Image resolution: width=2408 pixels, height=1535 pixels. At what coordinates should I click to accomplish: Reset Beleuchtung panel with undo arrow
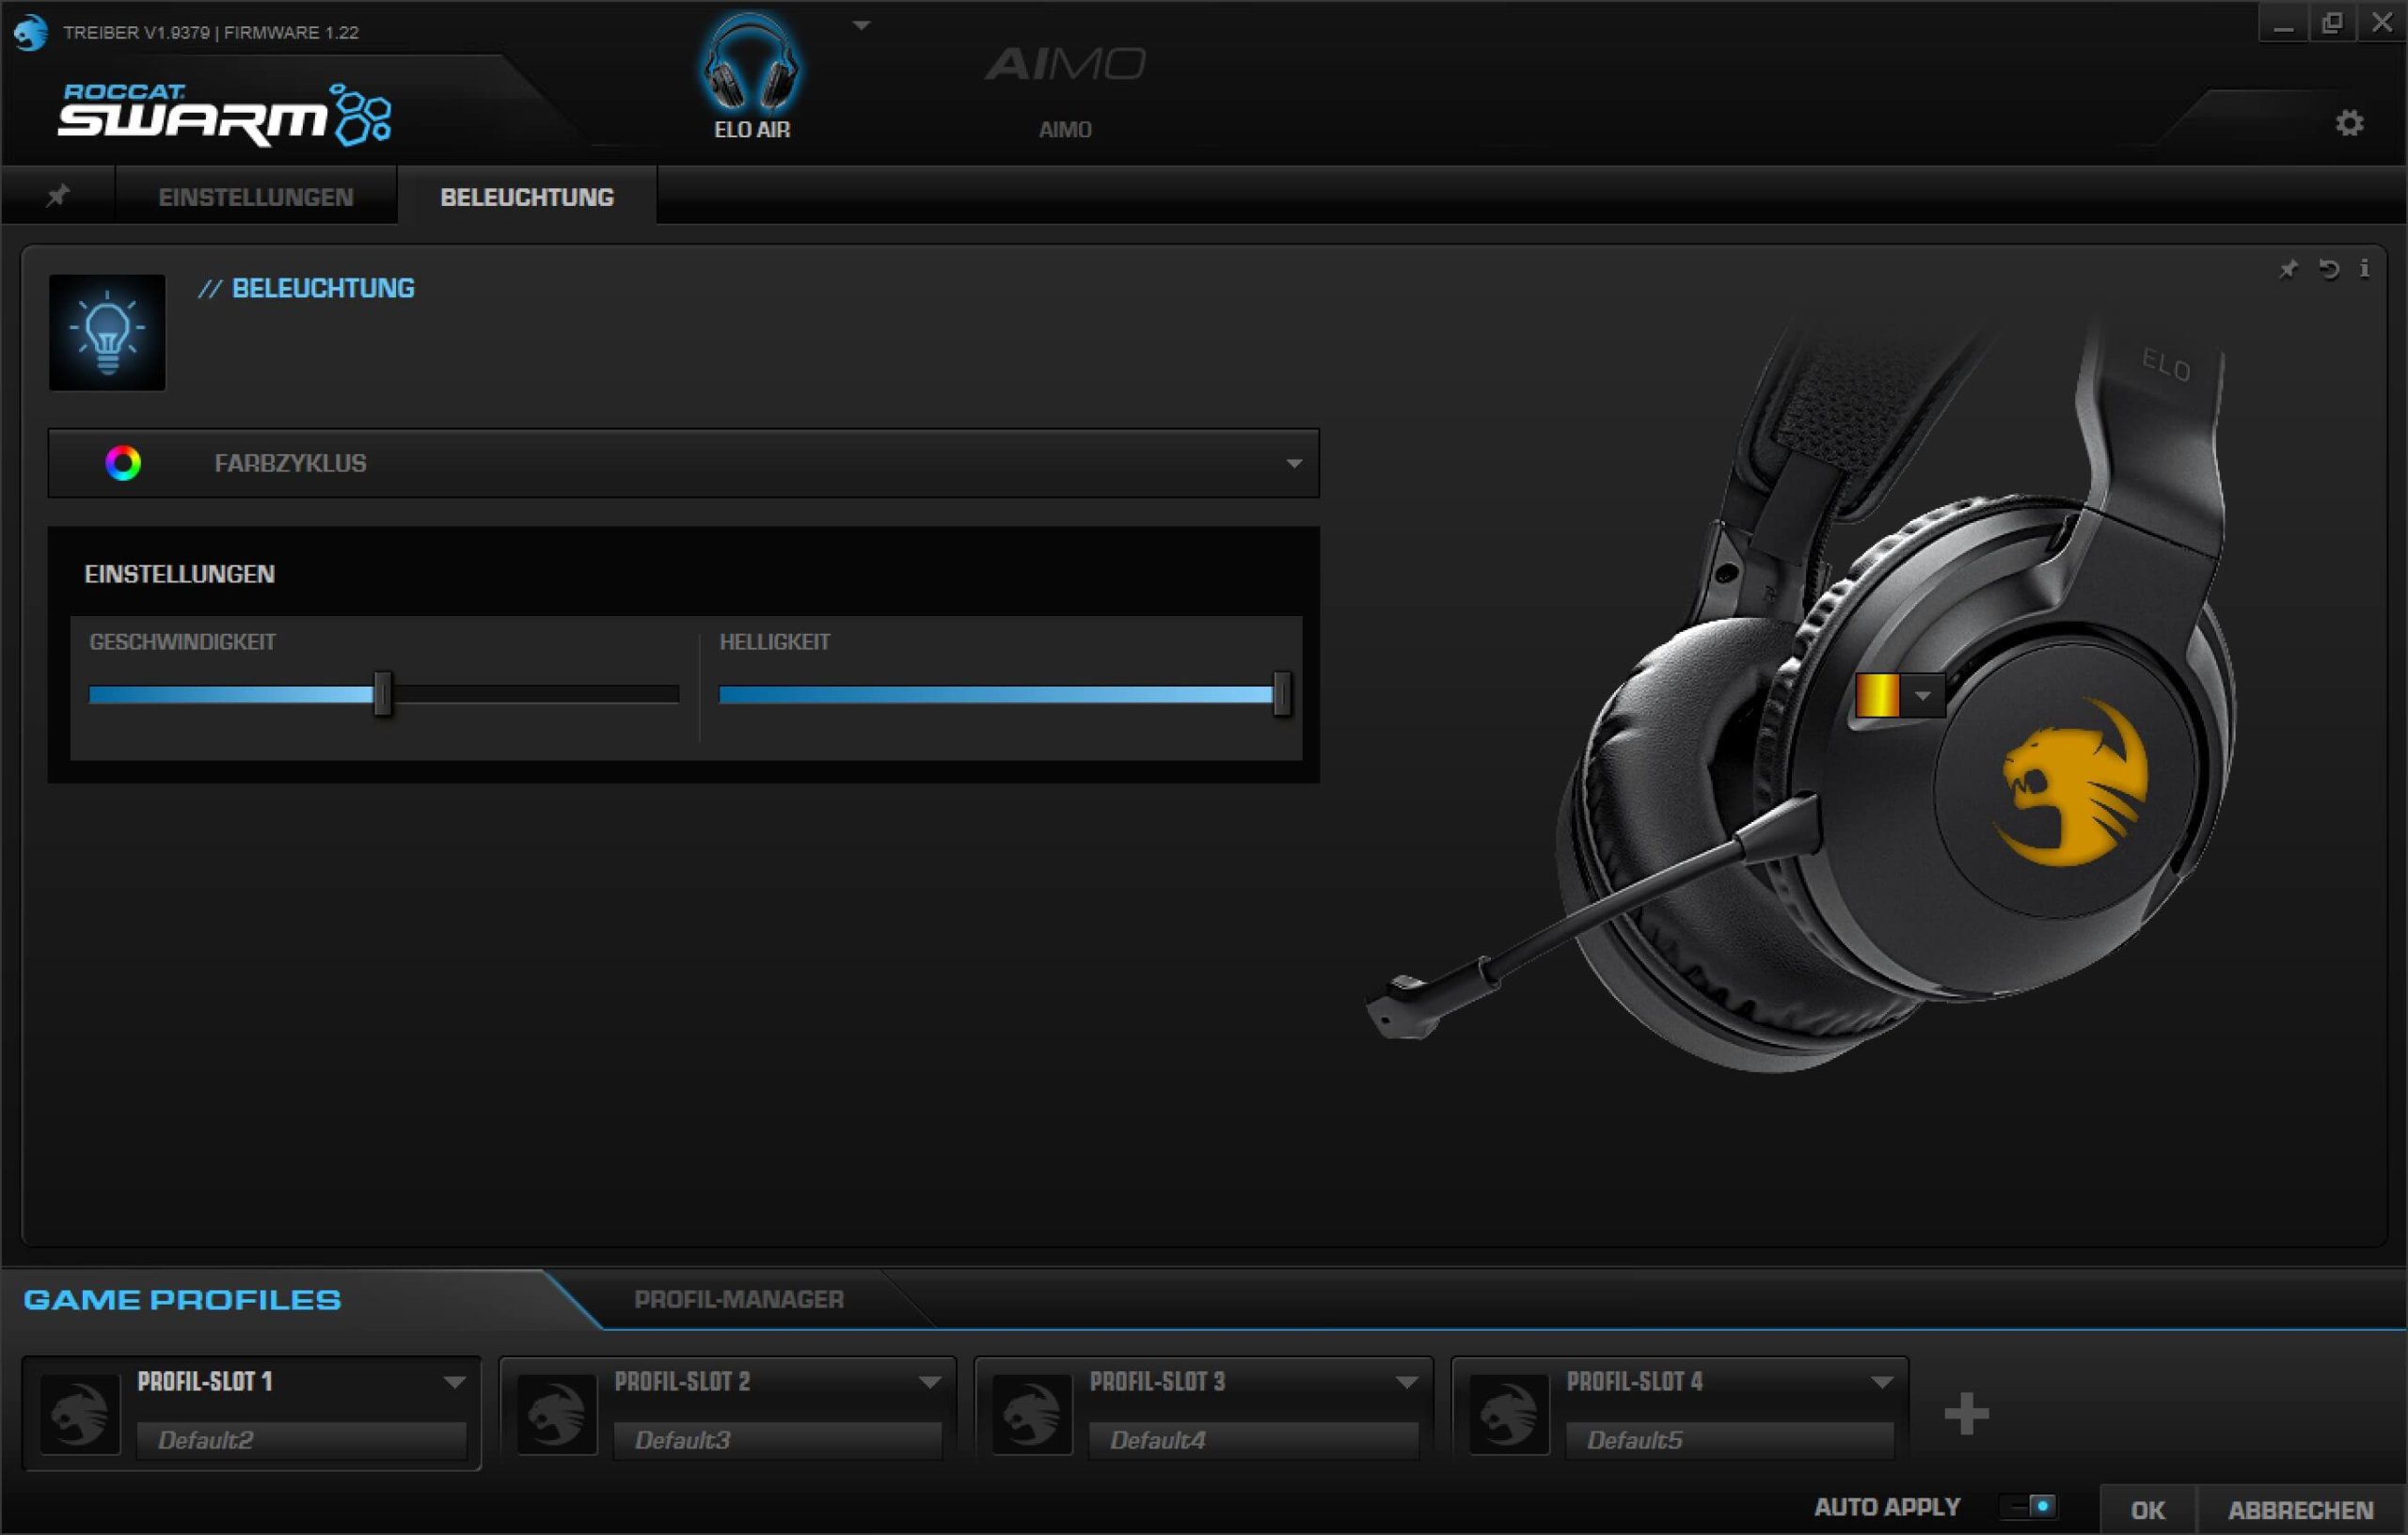point(2328,269)
